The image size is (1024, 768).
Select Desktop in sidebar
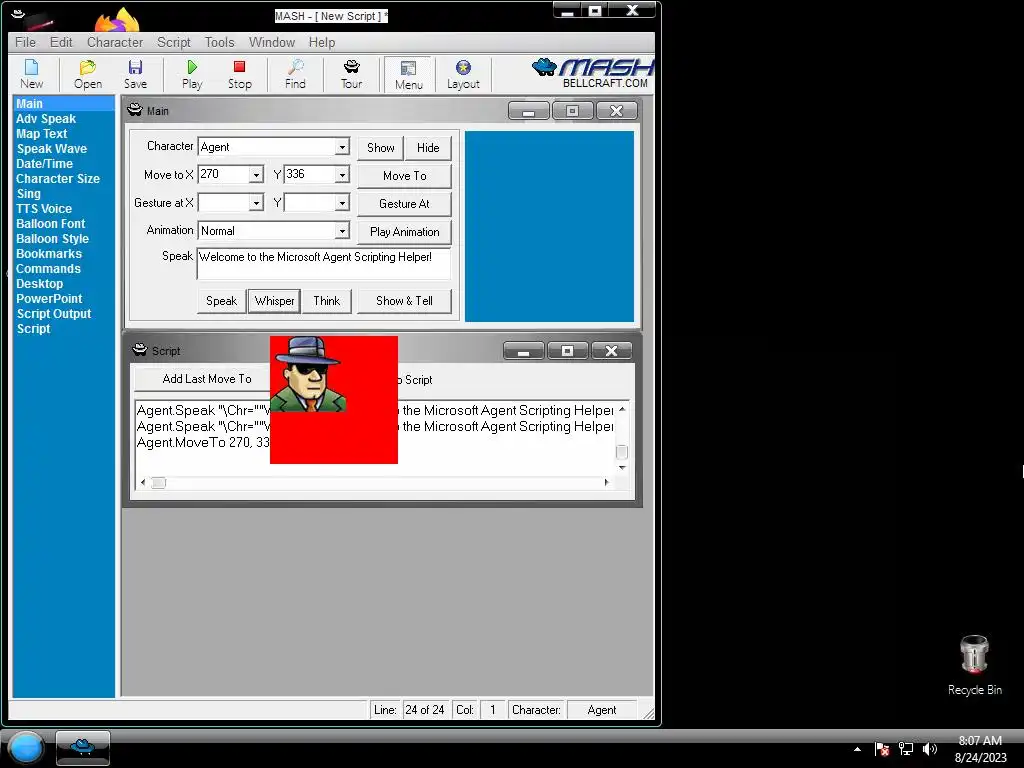[39, 284]
